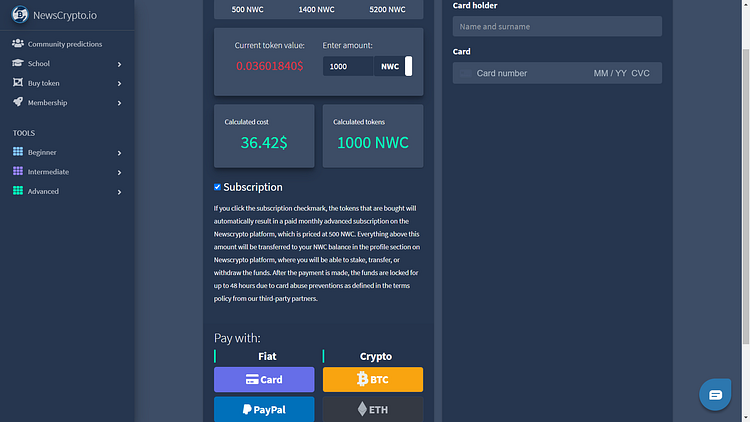Click the calculated tokens 1000 NWC
750x422 pixels.
[x=373, y=143]
